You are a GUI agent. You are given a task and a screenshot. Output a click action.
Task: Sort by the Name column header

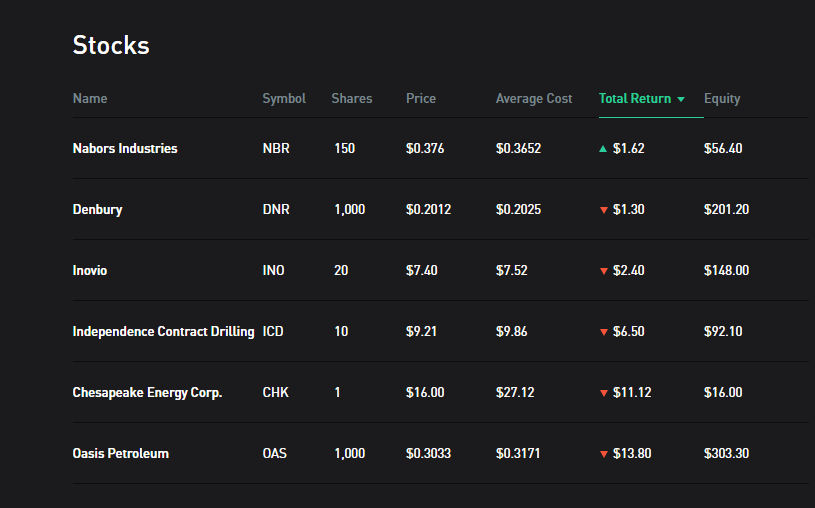(90, 99)
